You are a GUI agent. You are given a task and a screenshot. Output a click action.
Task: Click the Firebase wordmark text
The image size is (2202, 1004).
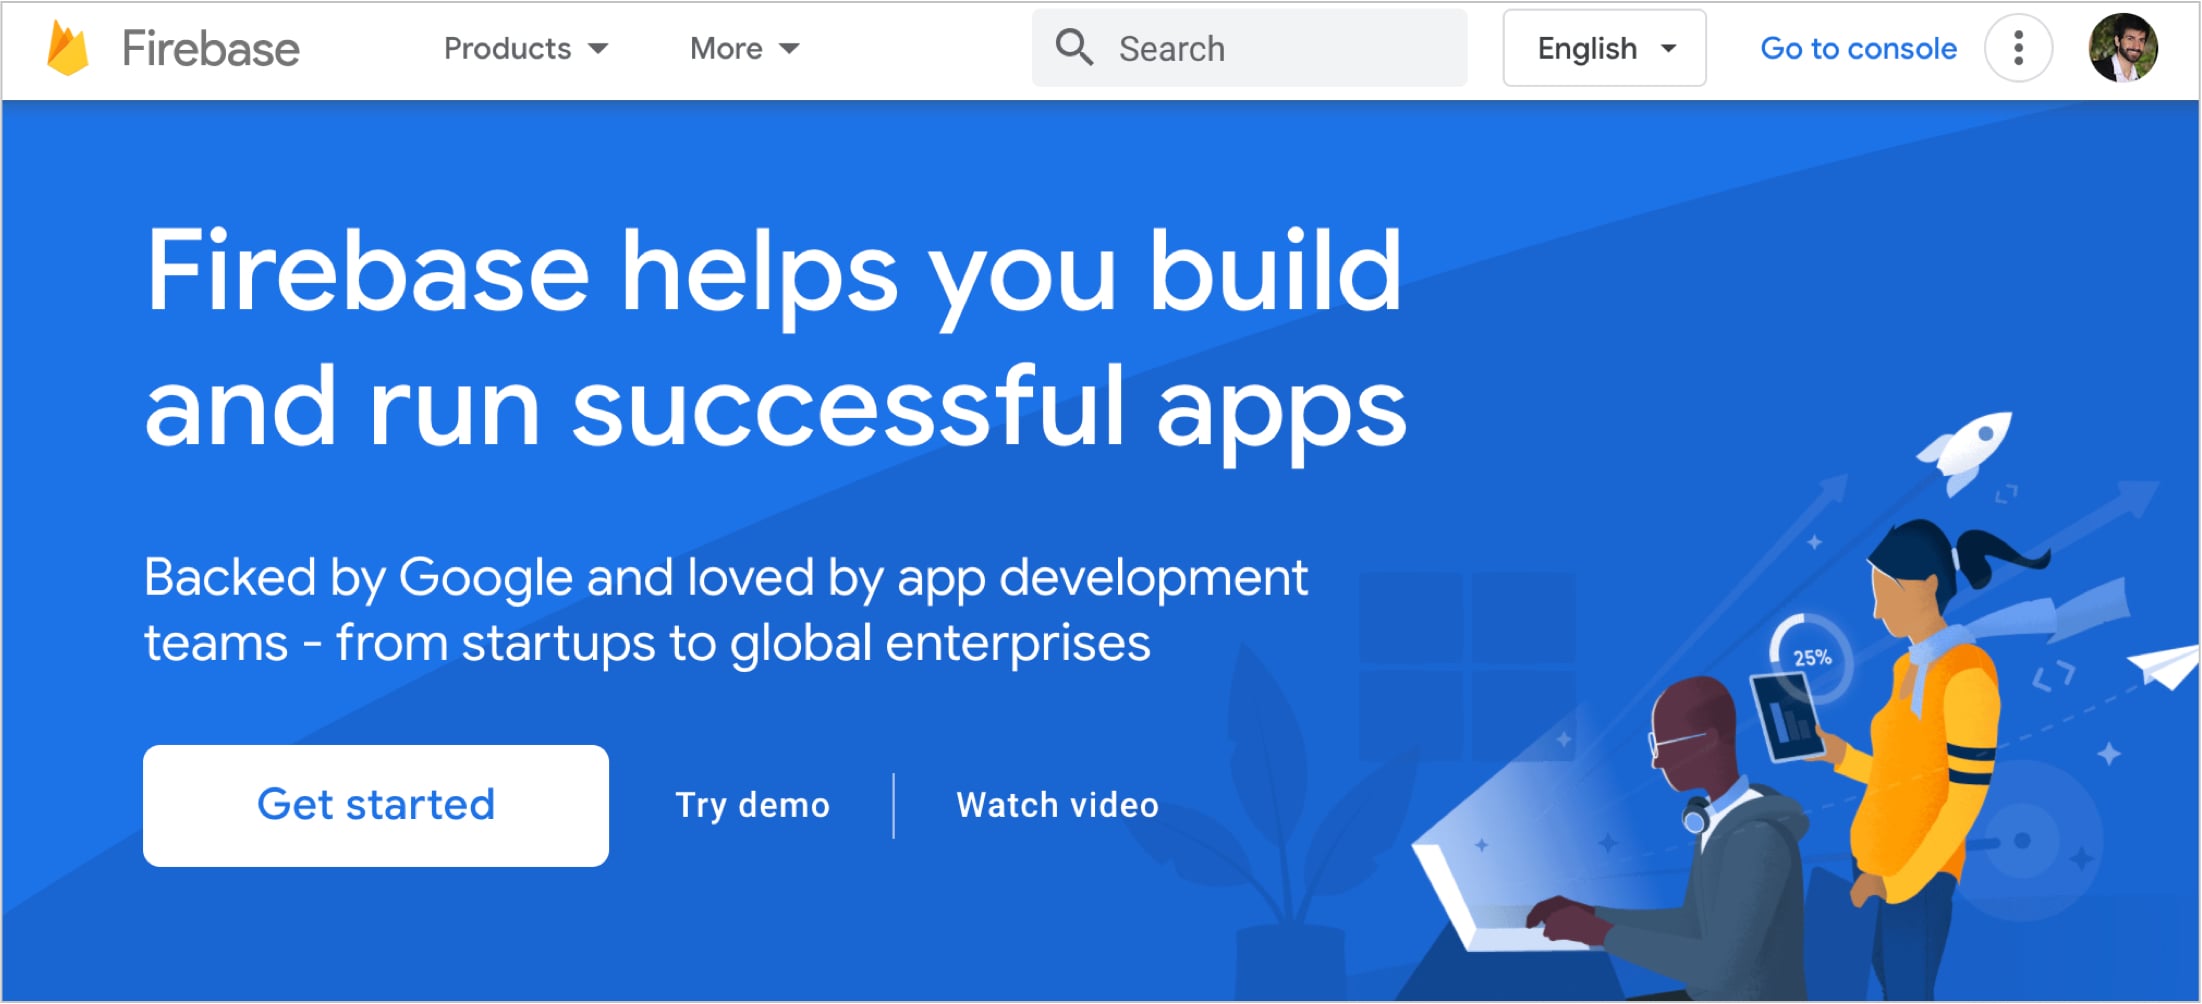[x=211, y=48]
